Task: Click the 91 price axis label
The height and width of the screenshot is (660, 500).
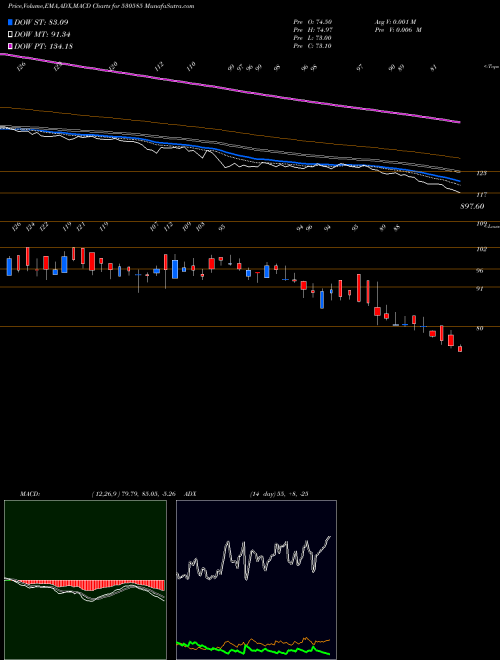Action: point(480,289)
